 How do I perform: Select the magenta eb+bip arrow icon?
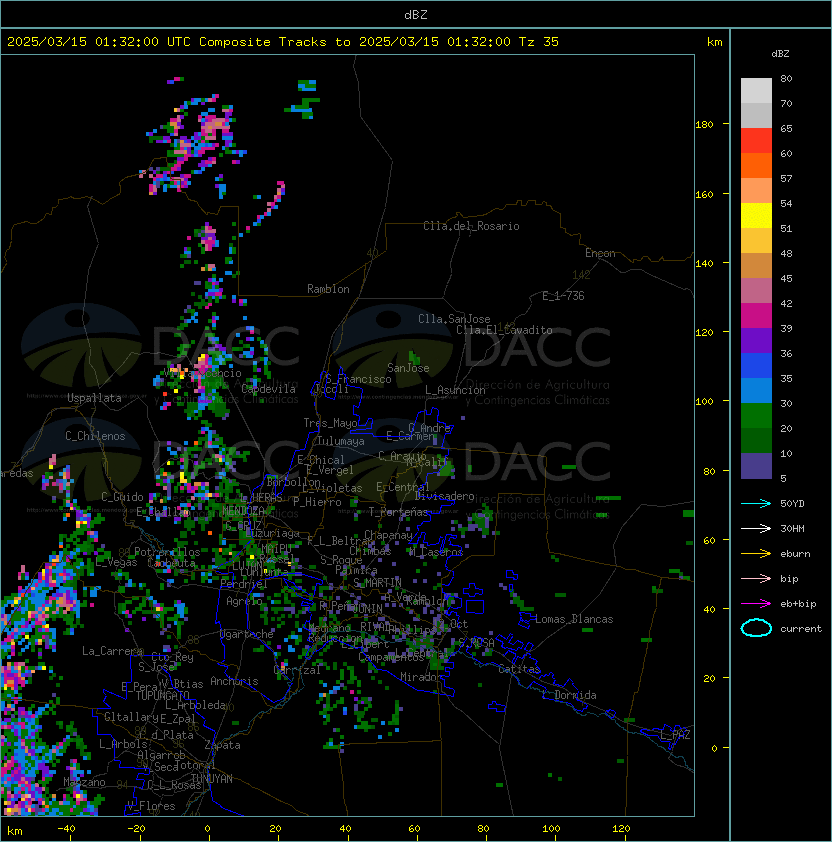(x=756, y=603)
